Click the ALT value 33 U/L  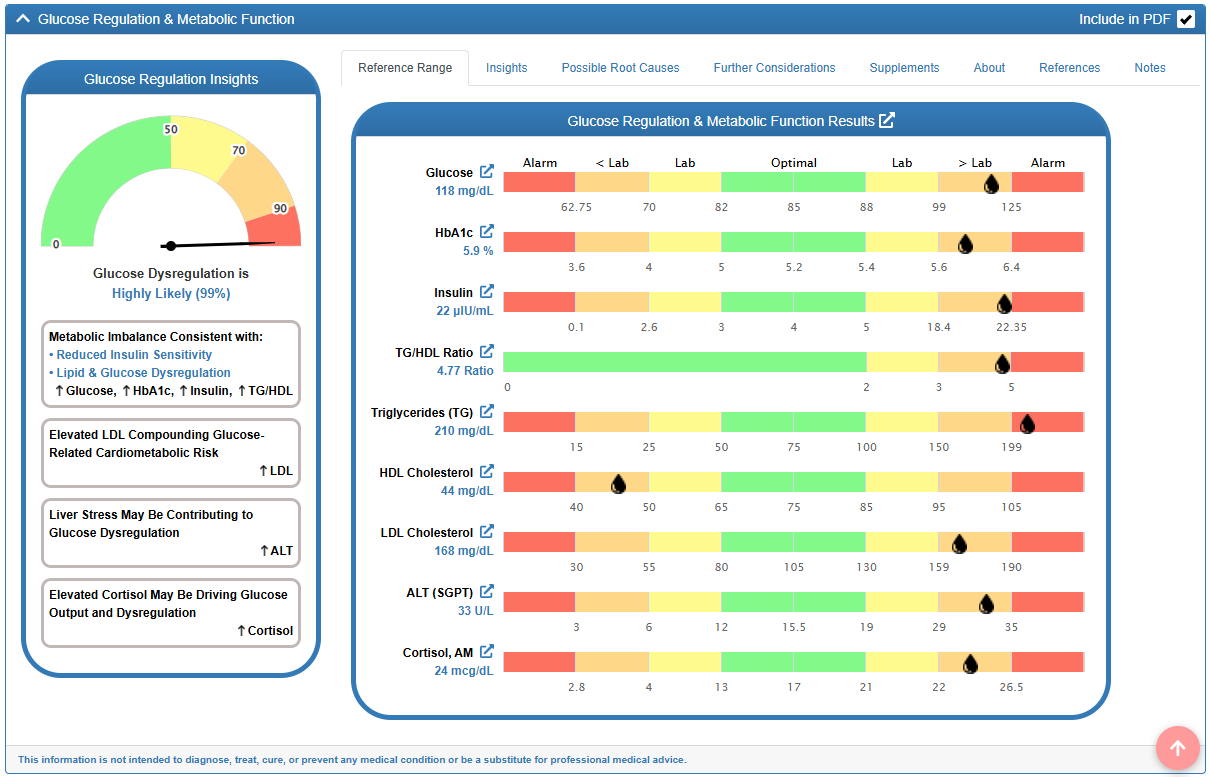pyautogui.click(x=476, y=611)
